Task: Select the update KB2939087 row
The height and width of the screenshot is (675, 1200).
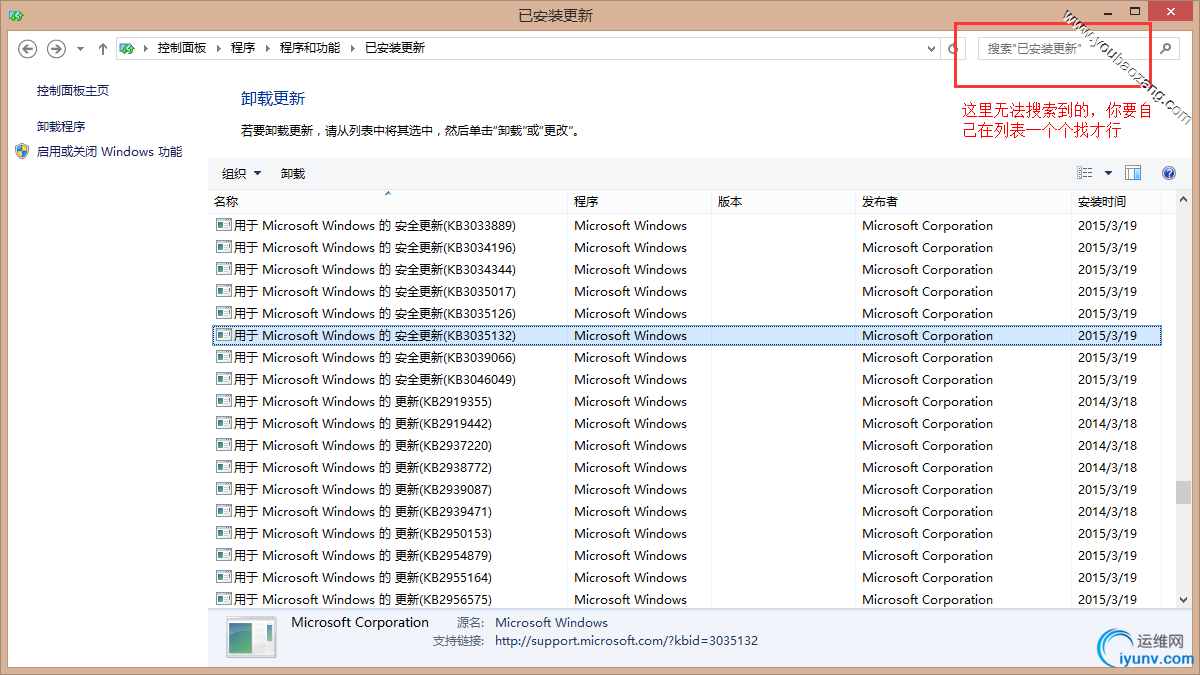Action: pos(687,489)
